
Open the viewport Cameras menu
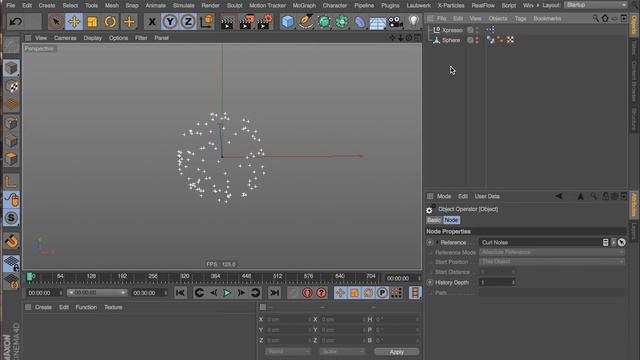click(x=65, y=38)
